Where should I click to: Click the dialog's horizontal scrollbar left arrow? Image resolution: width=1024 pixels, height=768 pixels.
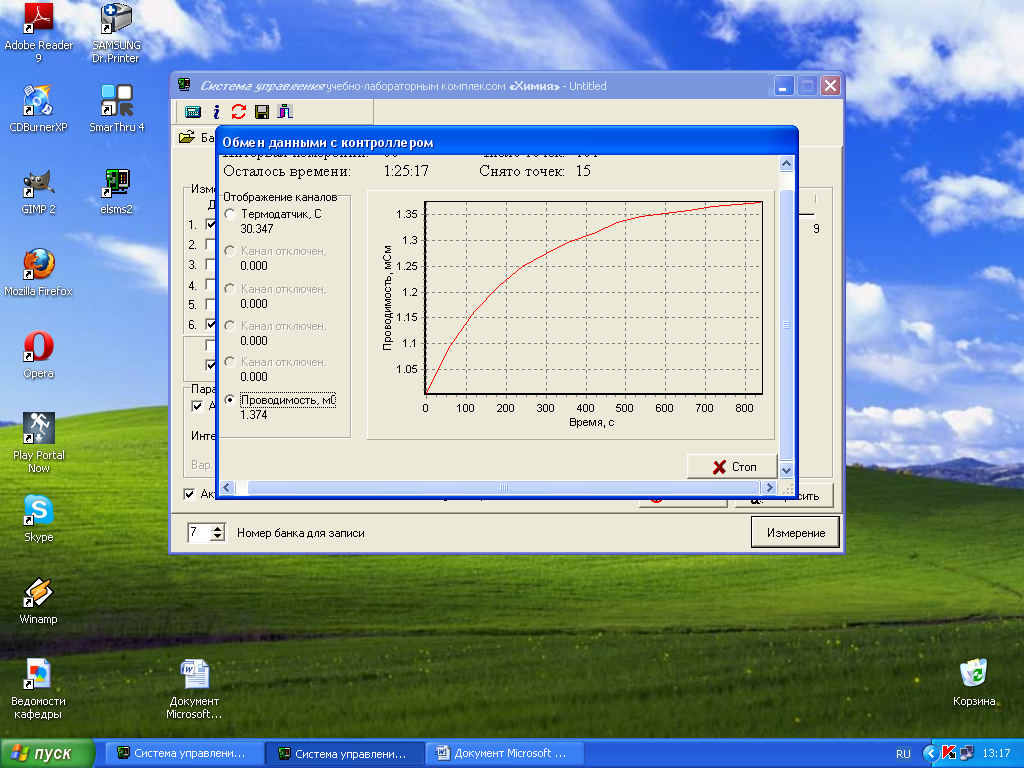pyautogui.click(x=227, y=487)
